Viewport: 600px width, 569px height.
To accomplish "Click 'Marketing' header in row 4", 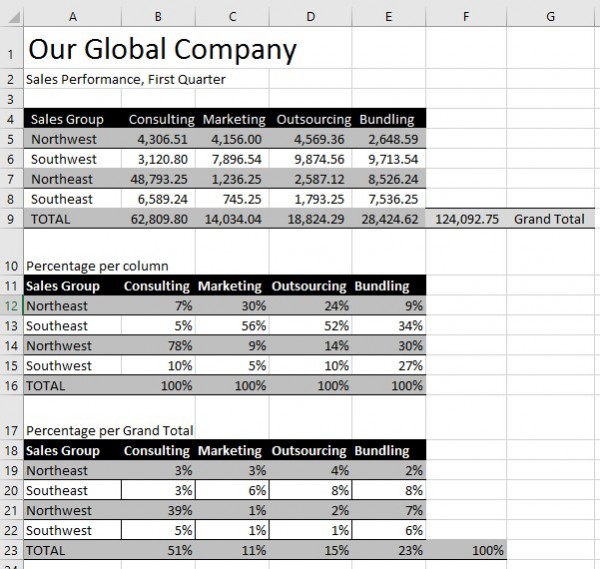I will (232, 119).
